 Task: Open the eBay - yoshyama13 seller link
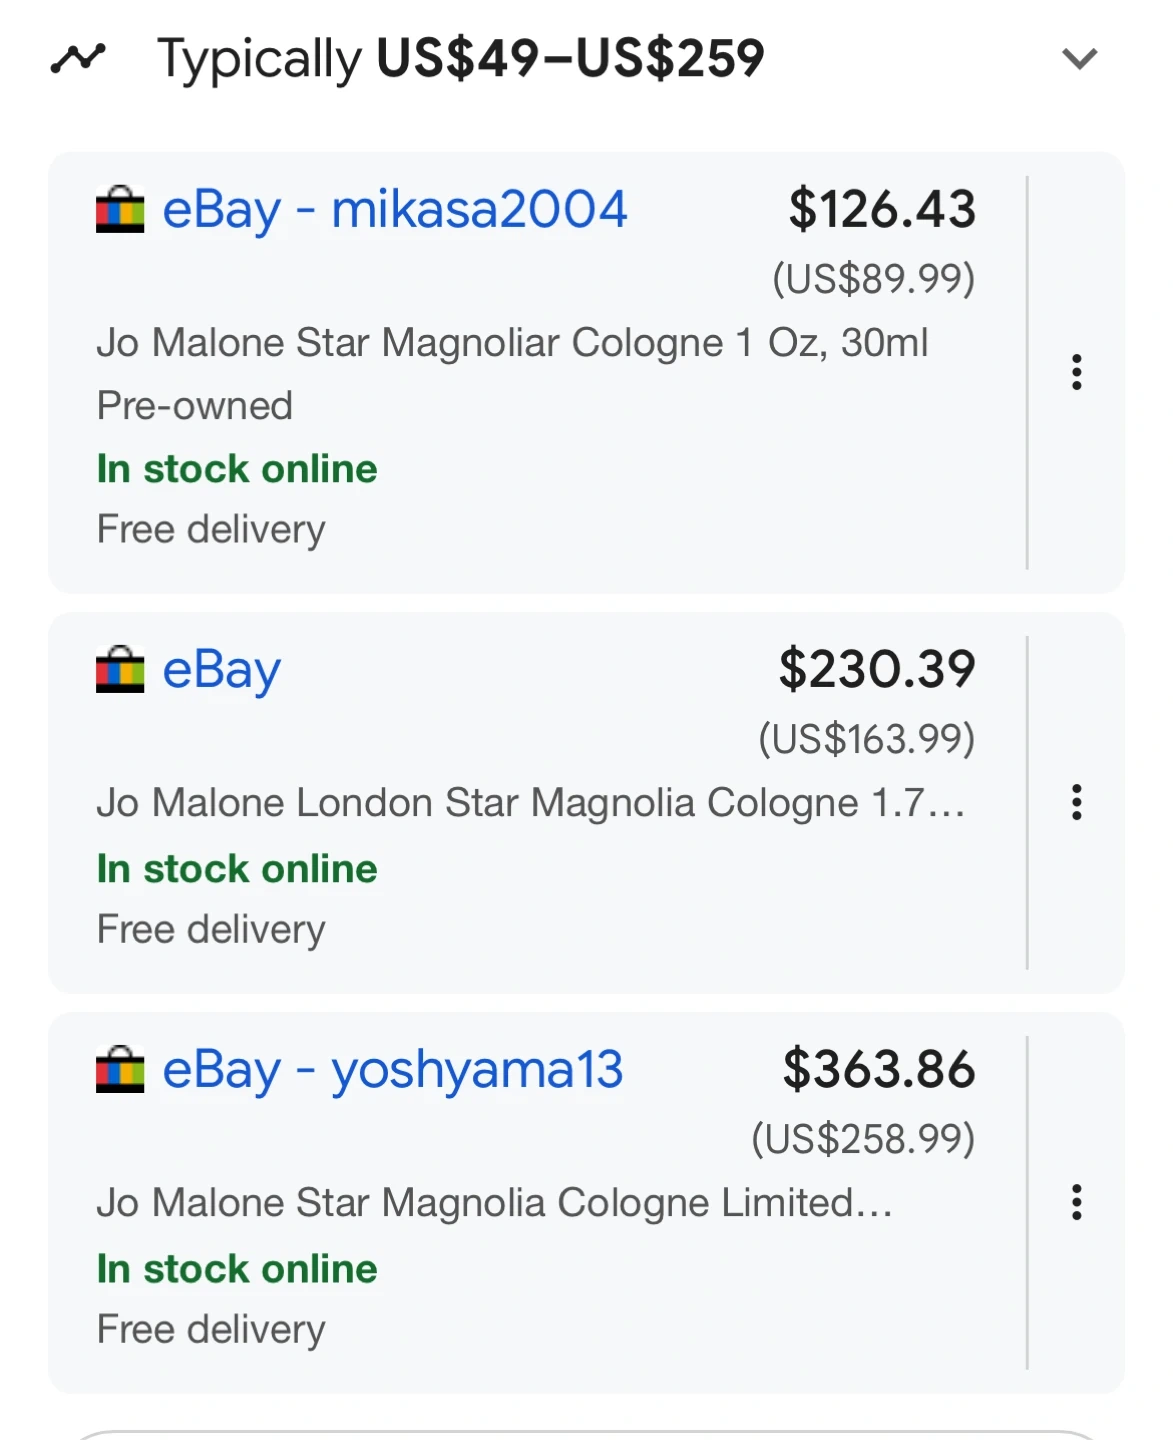tap(392, 1070)
